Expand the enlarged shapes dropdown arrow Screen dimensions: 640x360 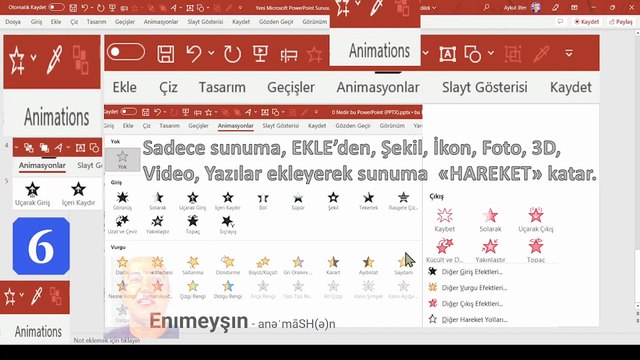tap(491, 53)
